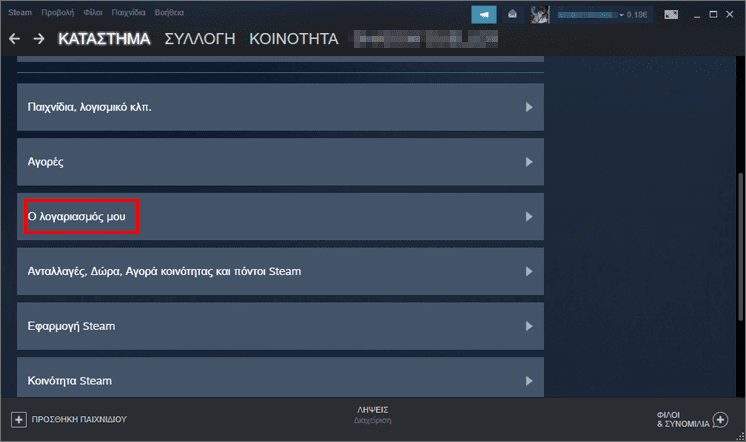Expand arrow on Παιχνίδια, λογισμικό row
This screenshot has width=746, height=442.
529,107
